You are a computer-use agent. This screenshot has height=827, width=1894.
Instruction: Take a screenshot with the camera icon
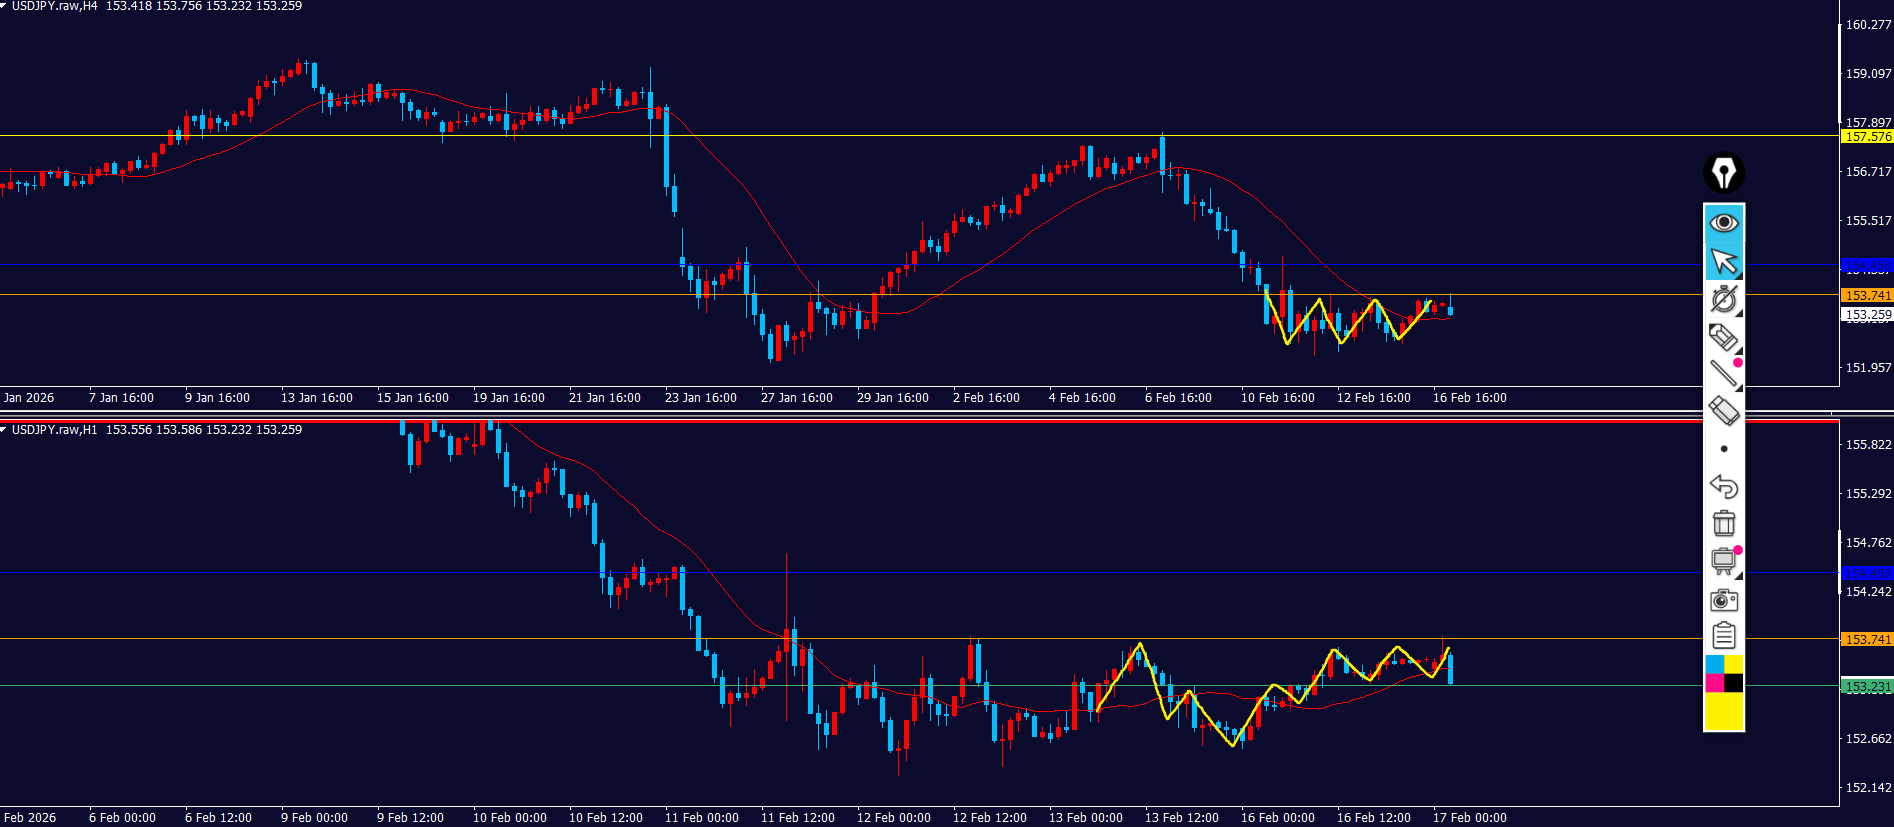coord(1723,599)
